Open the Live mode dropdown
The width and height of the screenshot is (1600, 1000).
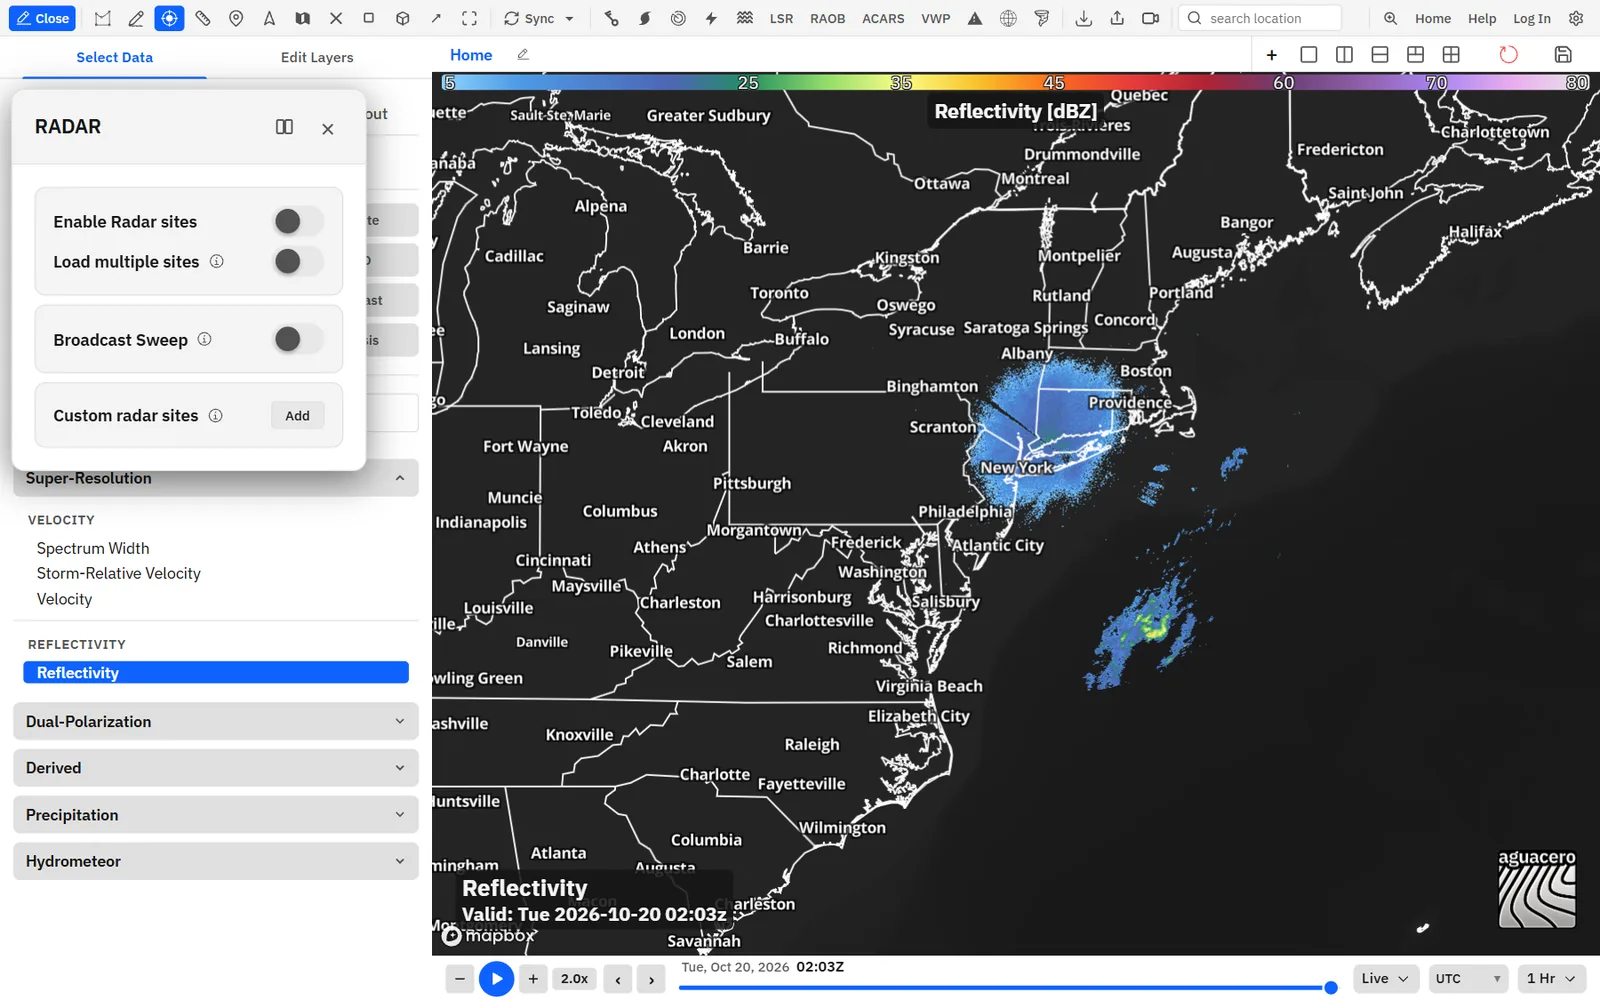click(1385, 978)
